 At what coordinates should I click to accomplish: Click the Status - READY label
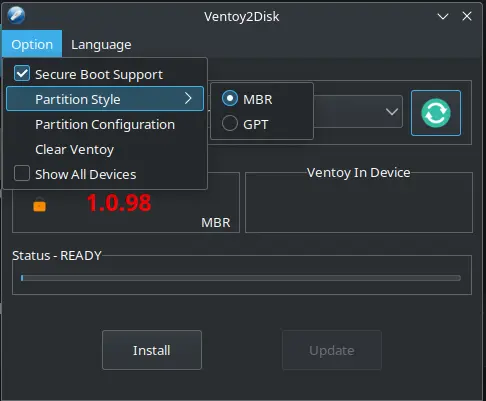pos(57,256)
